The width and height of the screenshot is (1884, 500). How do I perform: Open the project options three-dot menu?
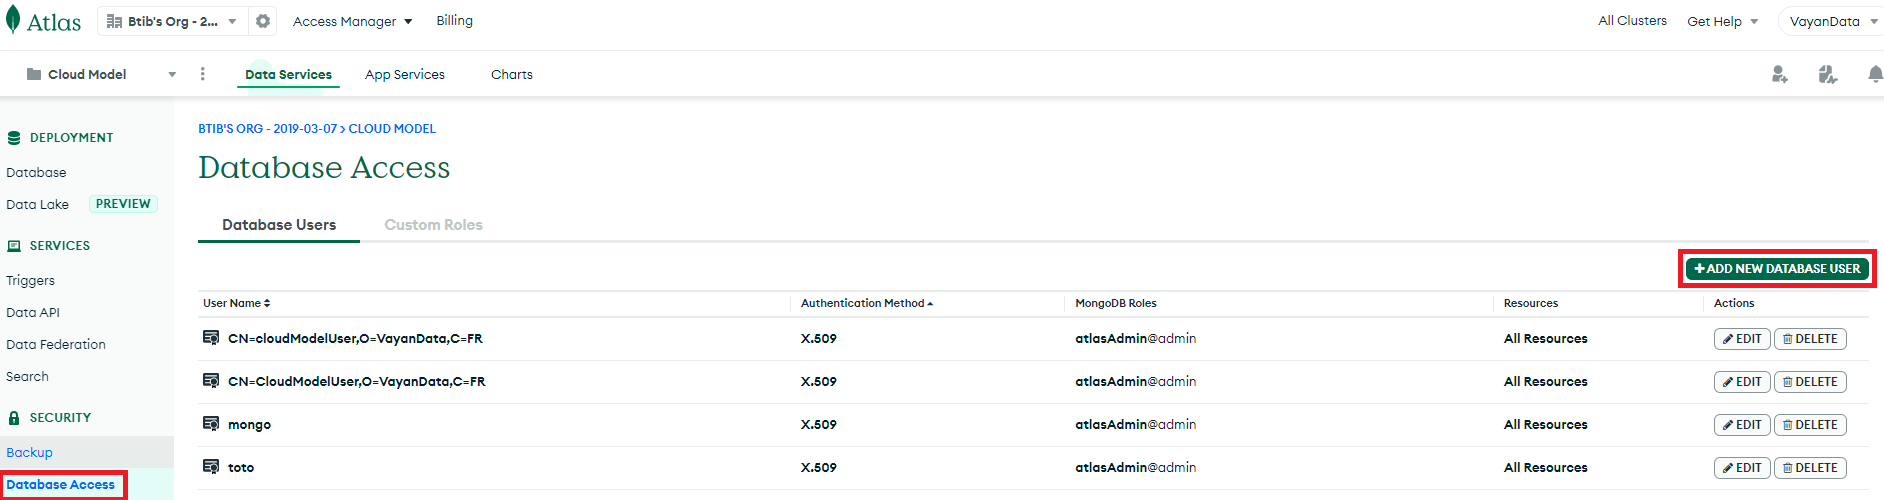[203, 74]
